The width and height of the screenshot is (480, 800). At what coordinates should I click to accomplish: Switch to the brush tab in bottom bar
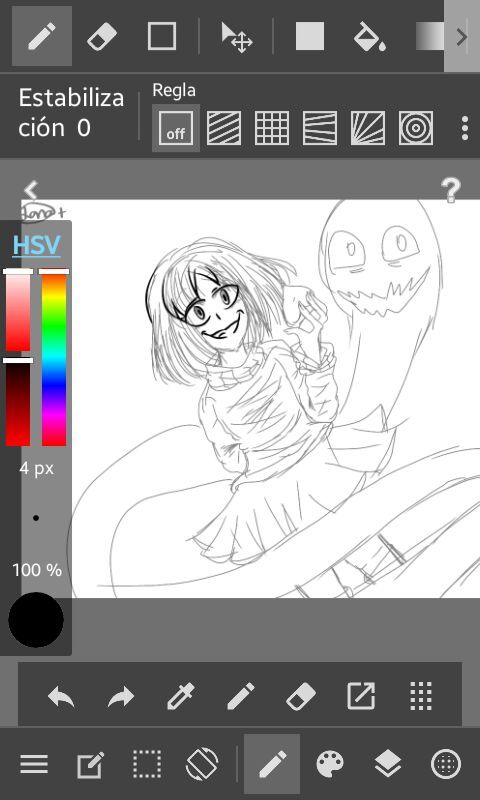pyautogui.click(x=272, y=764)
